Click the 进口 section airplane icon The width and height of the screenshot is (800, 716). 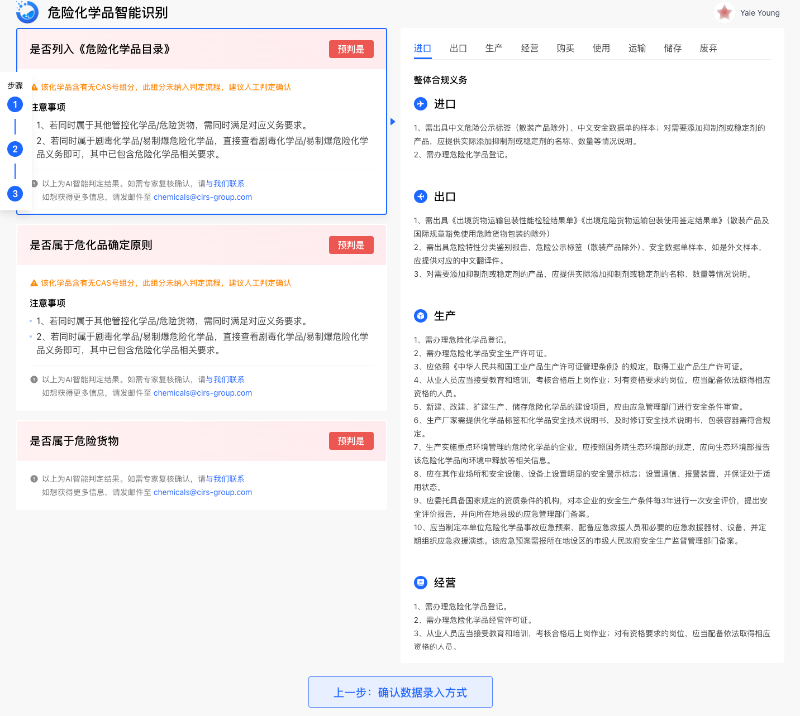(x=420, y=104)
